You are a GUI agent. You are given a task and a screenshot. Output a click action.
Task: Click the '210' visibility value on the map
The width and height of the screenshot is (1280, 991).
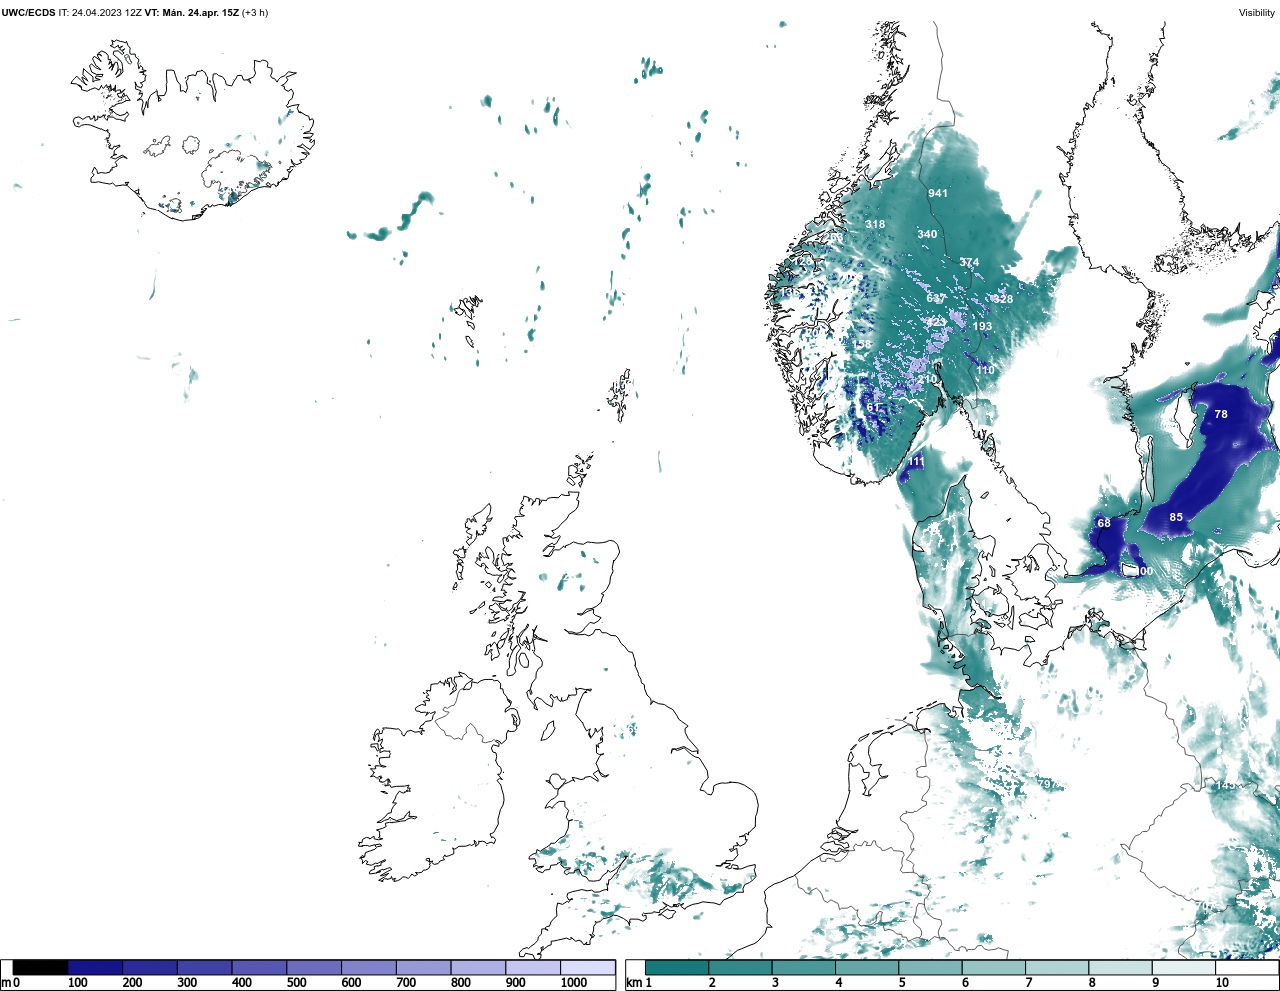coord(929,380)
